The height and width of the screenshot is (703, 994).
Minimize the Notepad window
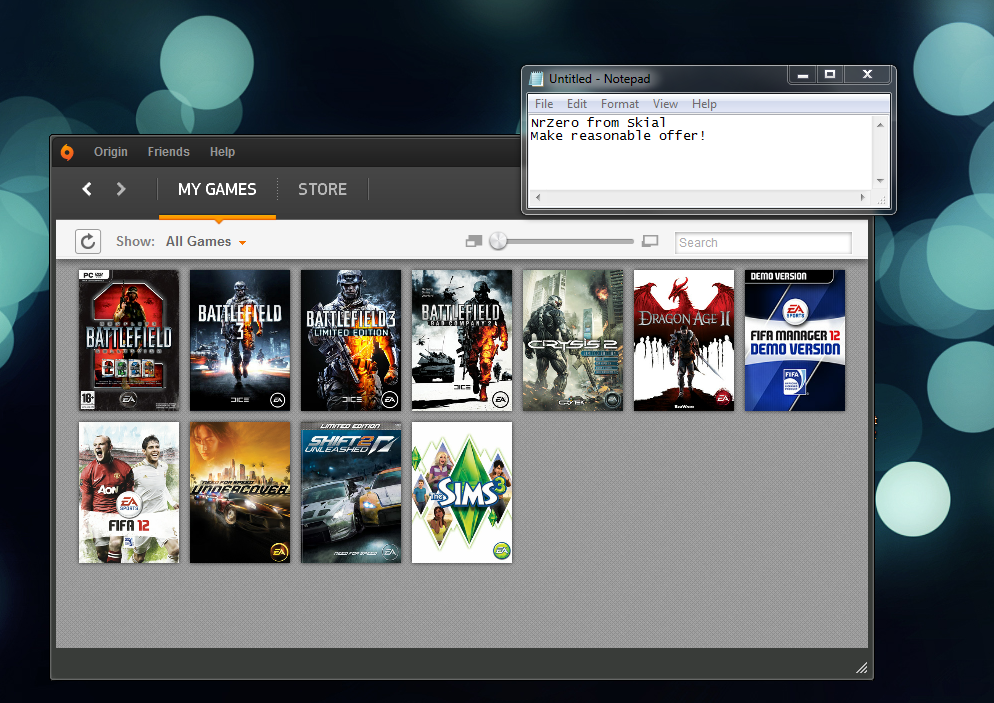[x=803, y=75]
